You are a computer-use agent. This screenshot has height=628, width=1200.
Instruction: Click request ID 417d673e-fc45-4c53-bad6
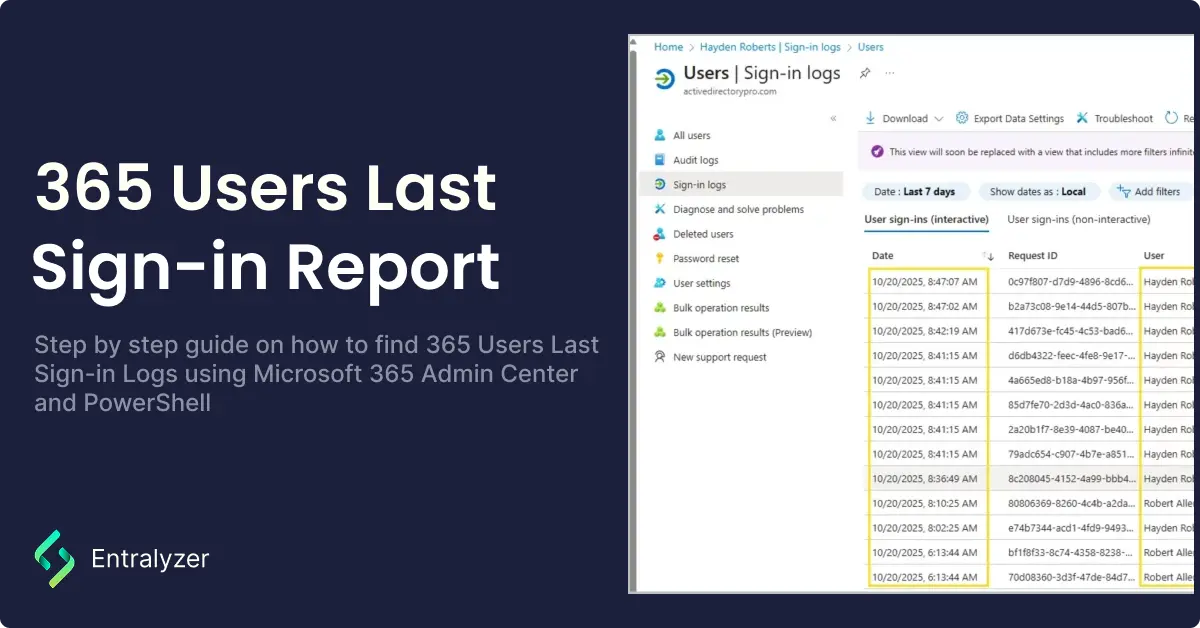point(1071,331)
